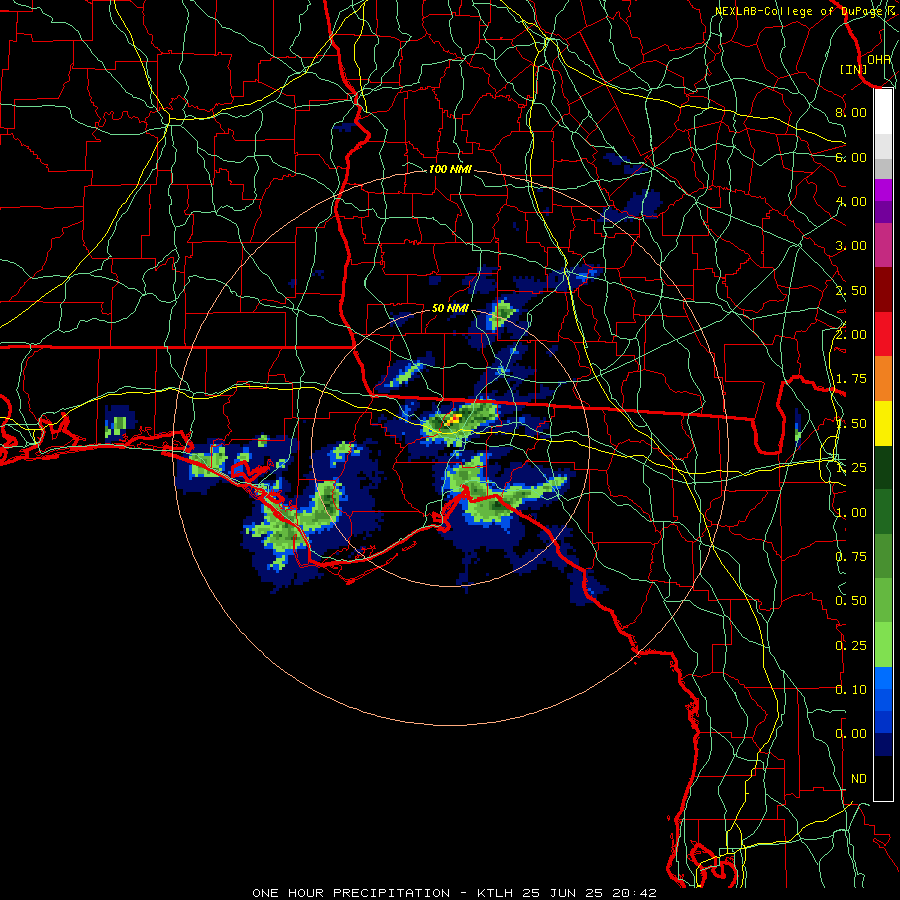Click the 0.00 legend value
900x900 pixels.
pyautogui.click(x=851, y=734)
